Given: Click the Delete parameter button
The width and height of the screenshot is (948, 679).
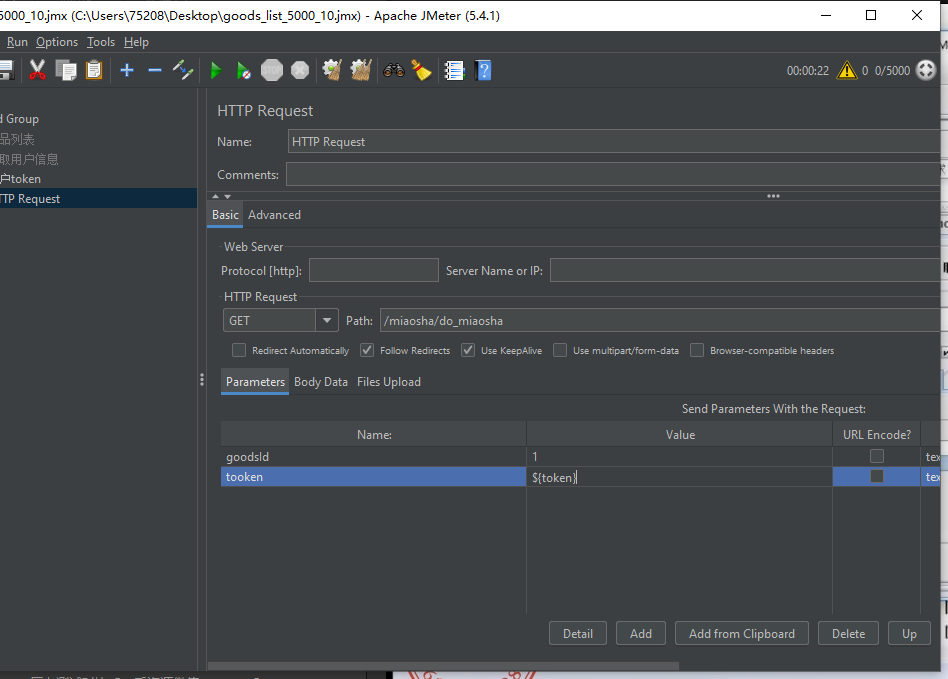Looking at the screenshot, I should [848, 633].
